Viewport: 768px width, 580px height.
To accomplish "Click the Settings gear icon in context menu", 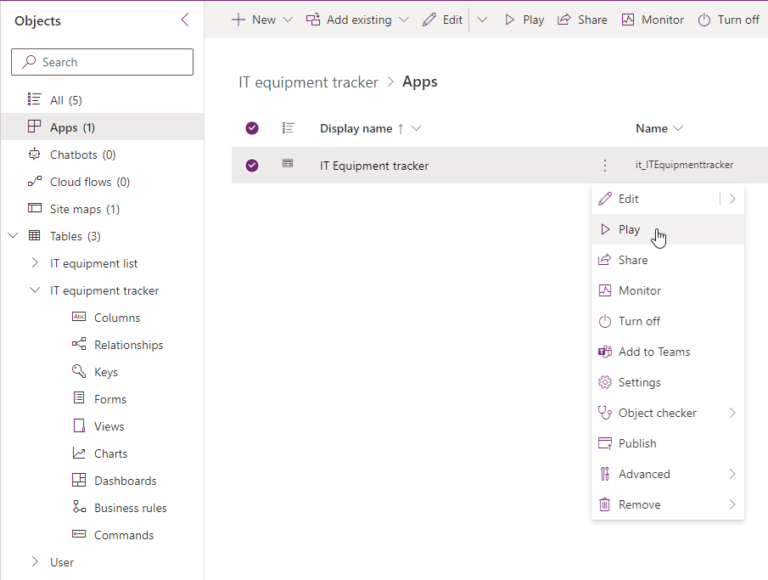I will click(x=604, y=382).
